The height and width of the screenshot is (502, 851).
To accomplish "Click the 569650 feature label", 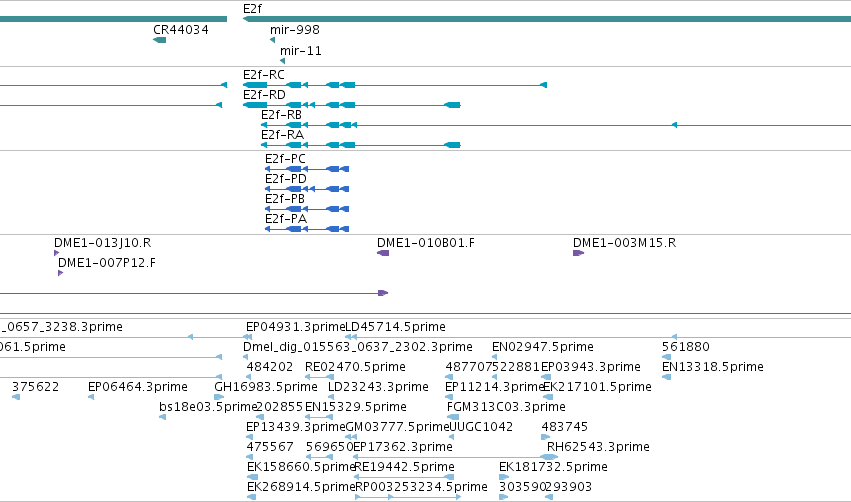I will pos(329,448).
